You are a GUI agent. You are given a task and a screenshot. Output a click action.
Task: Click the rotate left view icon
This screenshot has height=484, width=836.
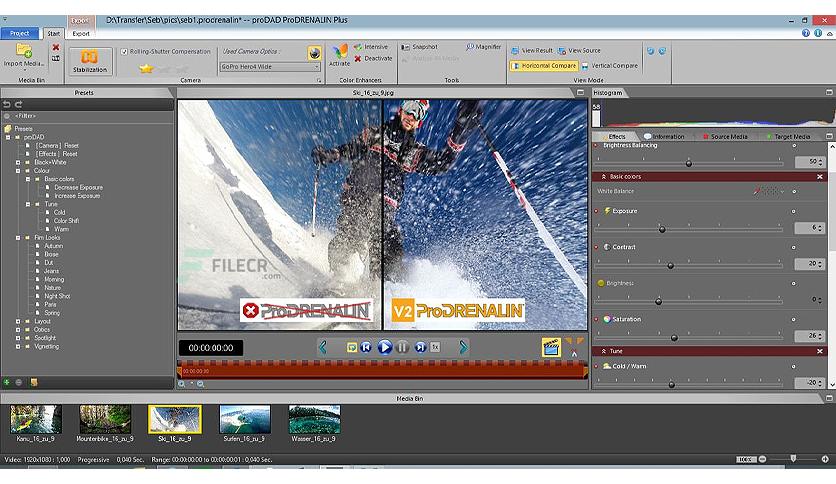[650, 51]
